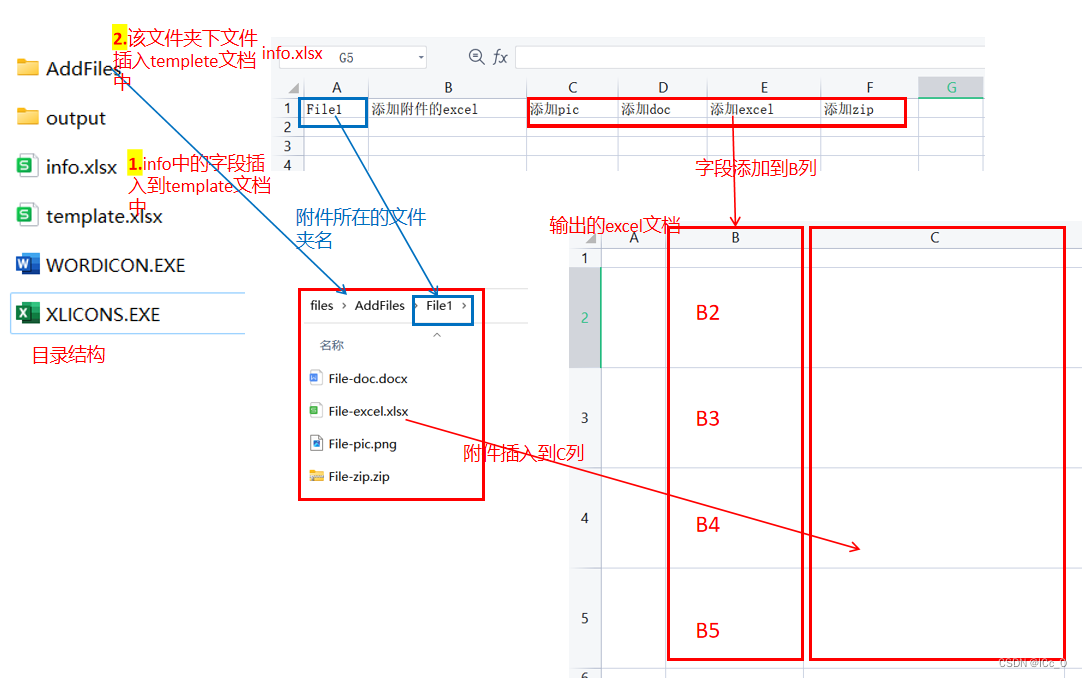
Task: Click the G5 name box field
Action: [x=353, y=57]
